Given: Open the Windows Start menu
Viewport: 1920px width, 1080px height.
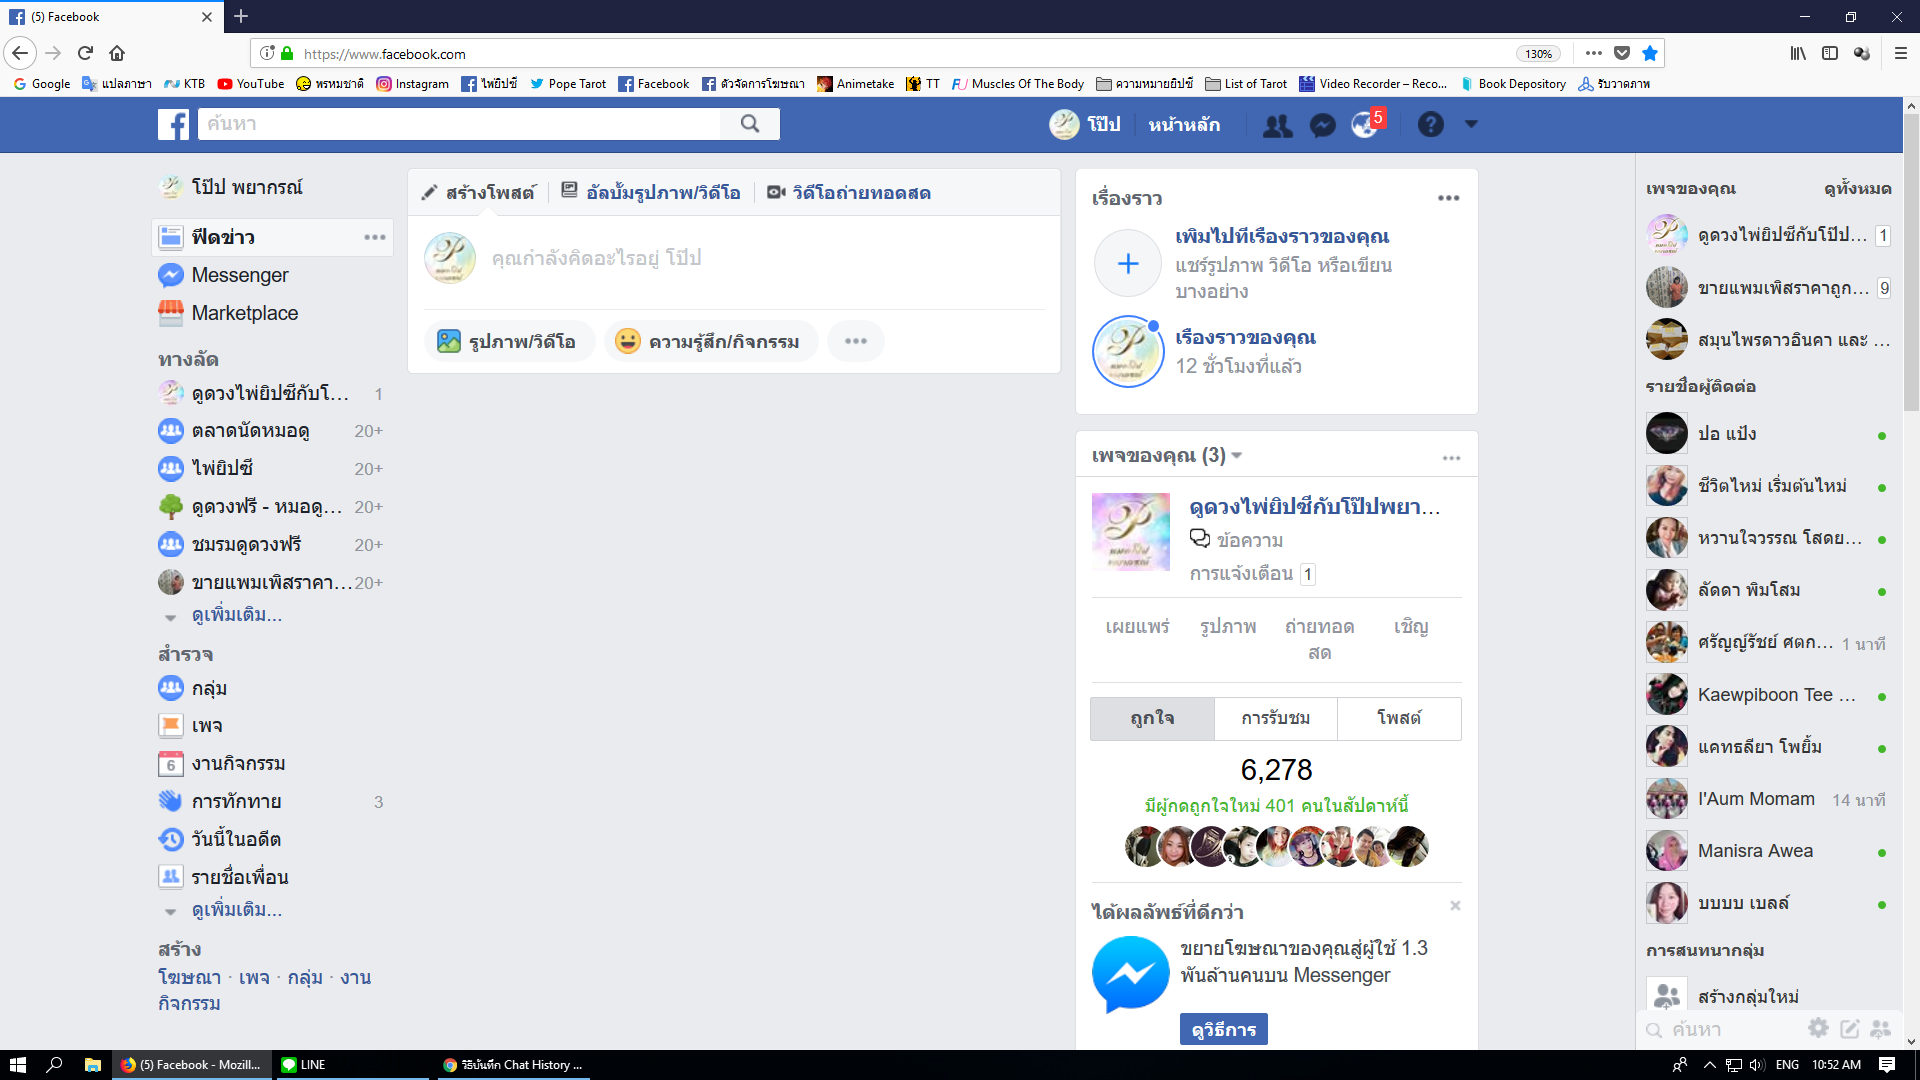Looking at the screenshot, I should pyautogui.click(x=17, y=1065).
